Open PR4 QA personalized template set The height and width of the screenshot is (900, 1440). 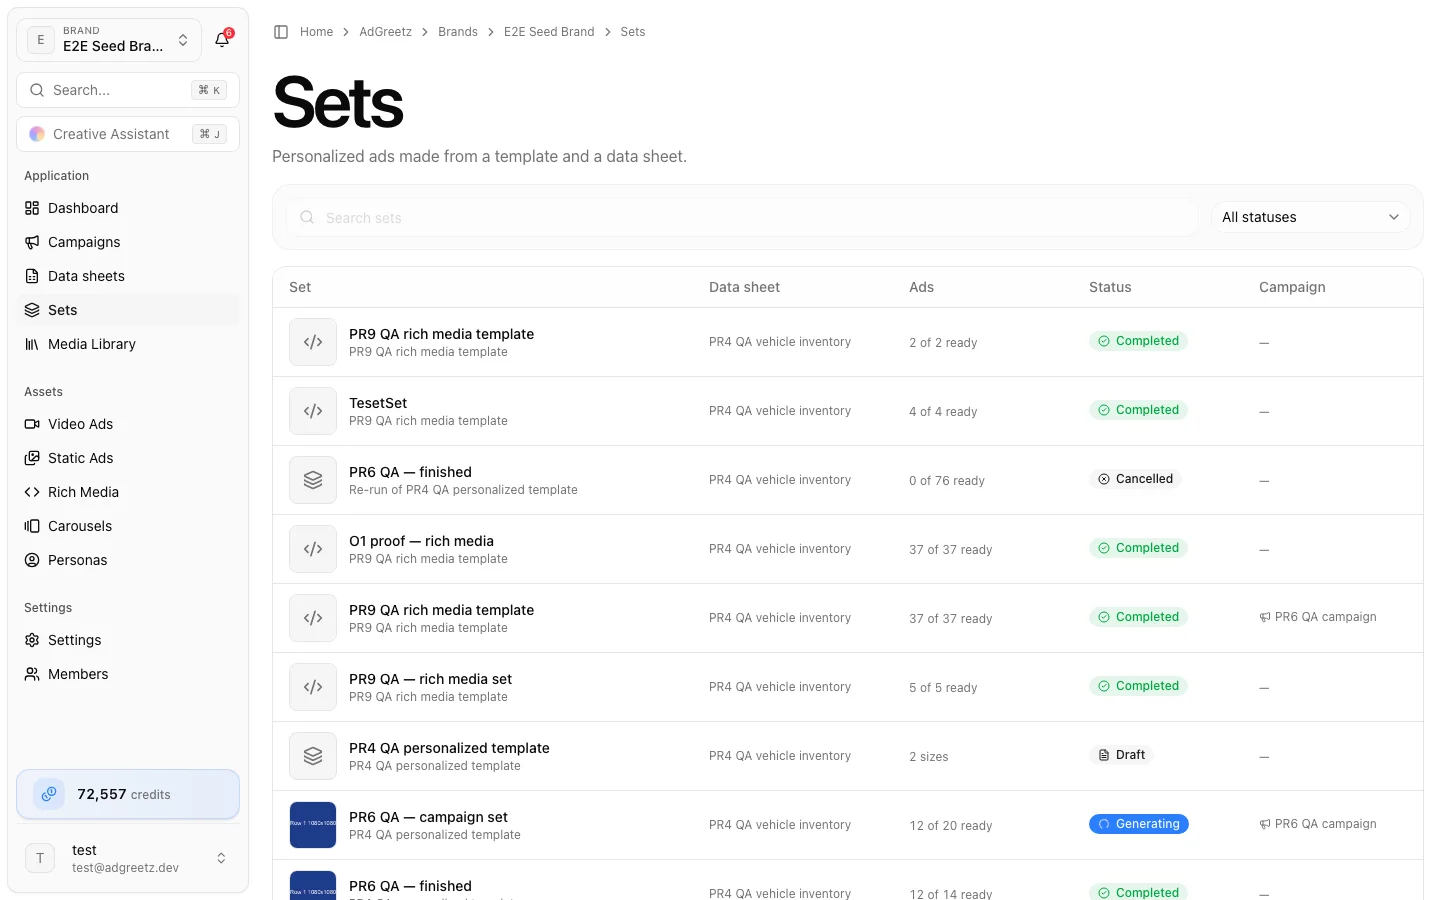click(x=449, y=748)
